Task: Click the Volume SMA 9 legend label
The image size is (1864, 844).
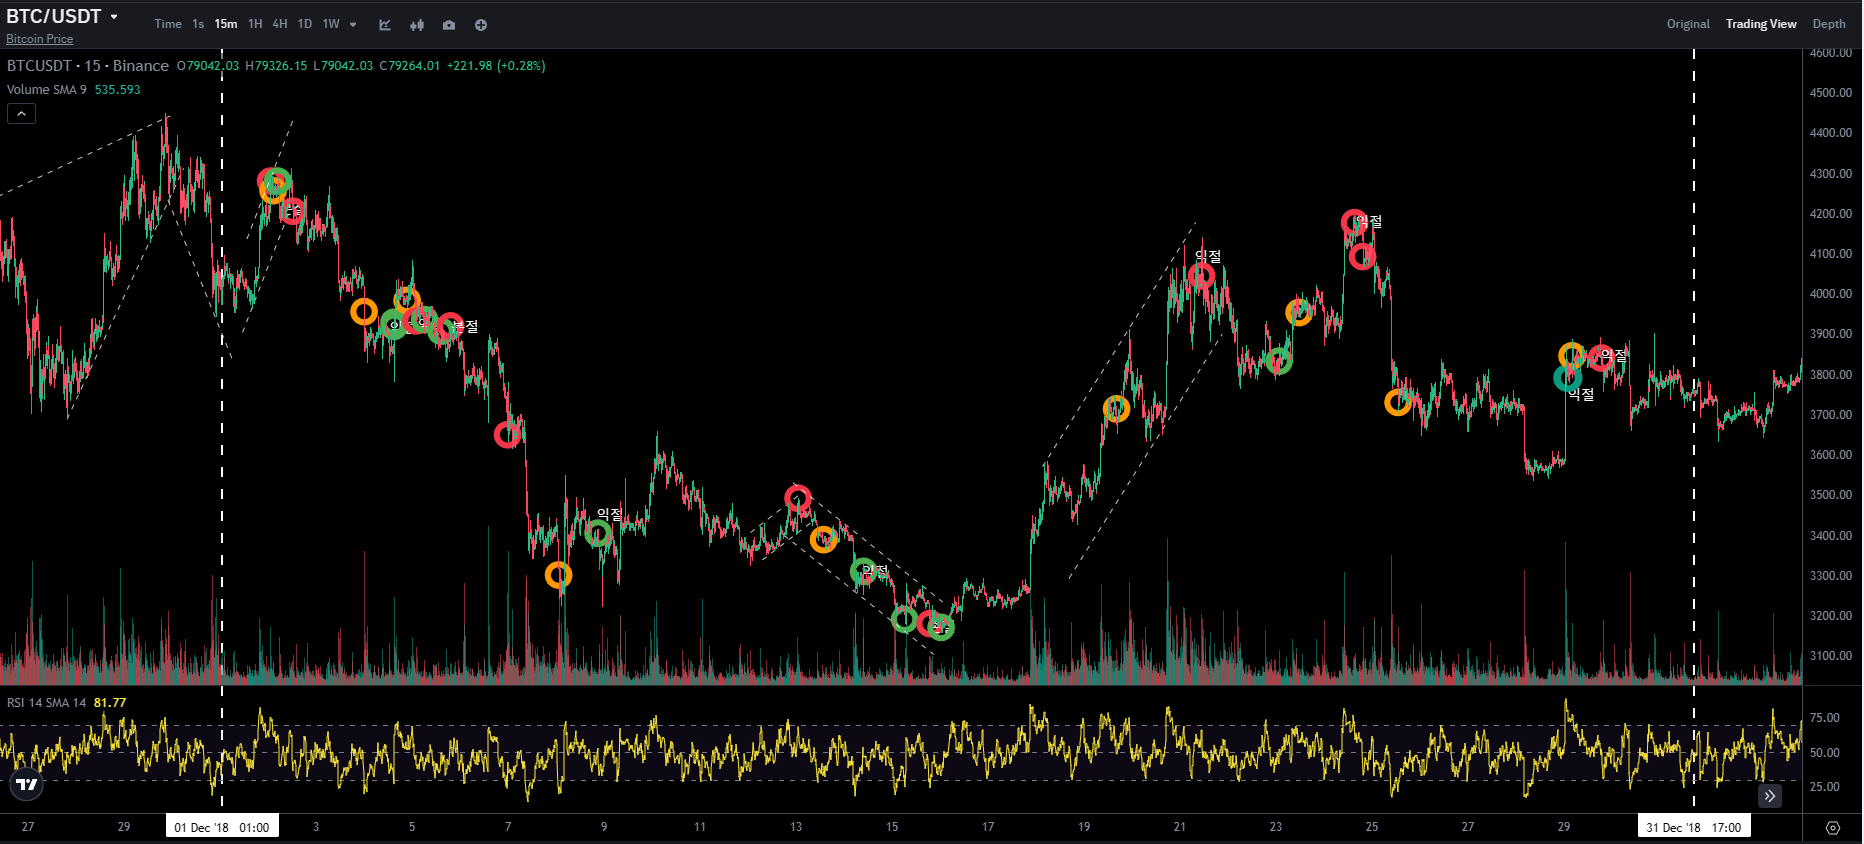Action: (x=47, y=90)
